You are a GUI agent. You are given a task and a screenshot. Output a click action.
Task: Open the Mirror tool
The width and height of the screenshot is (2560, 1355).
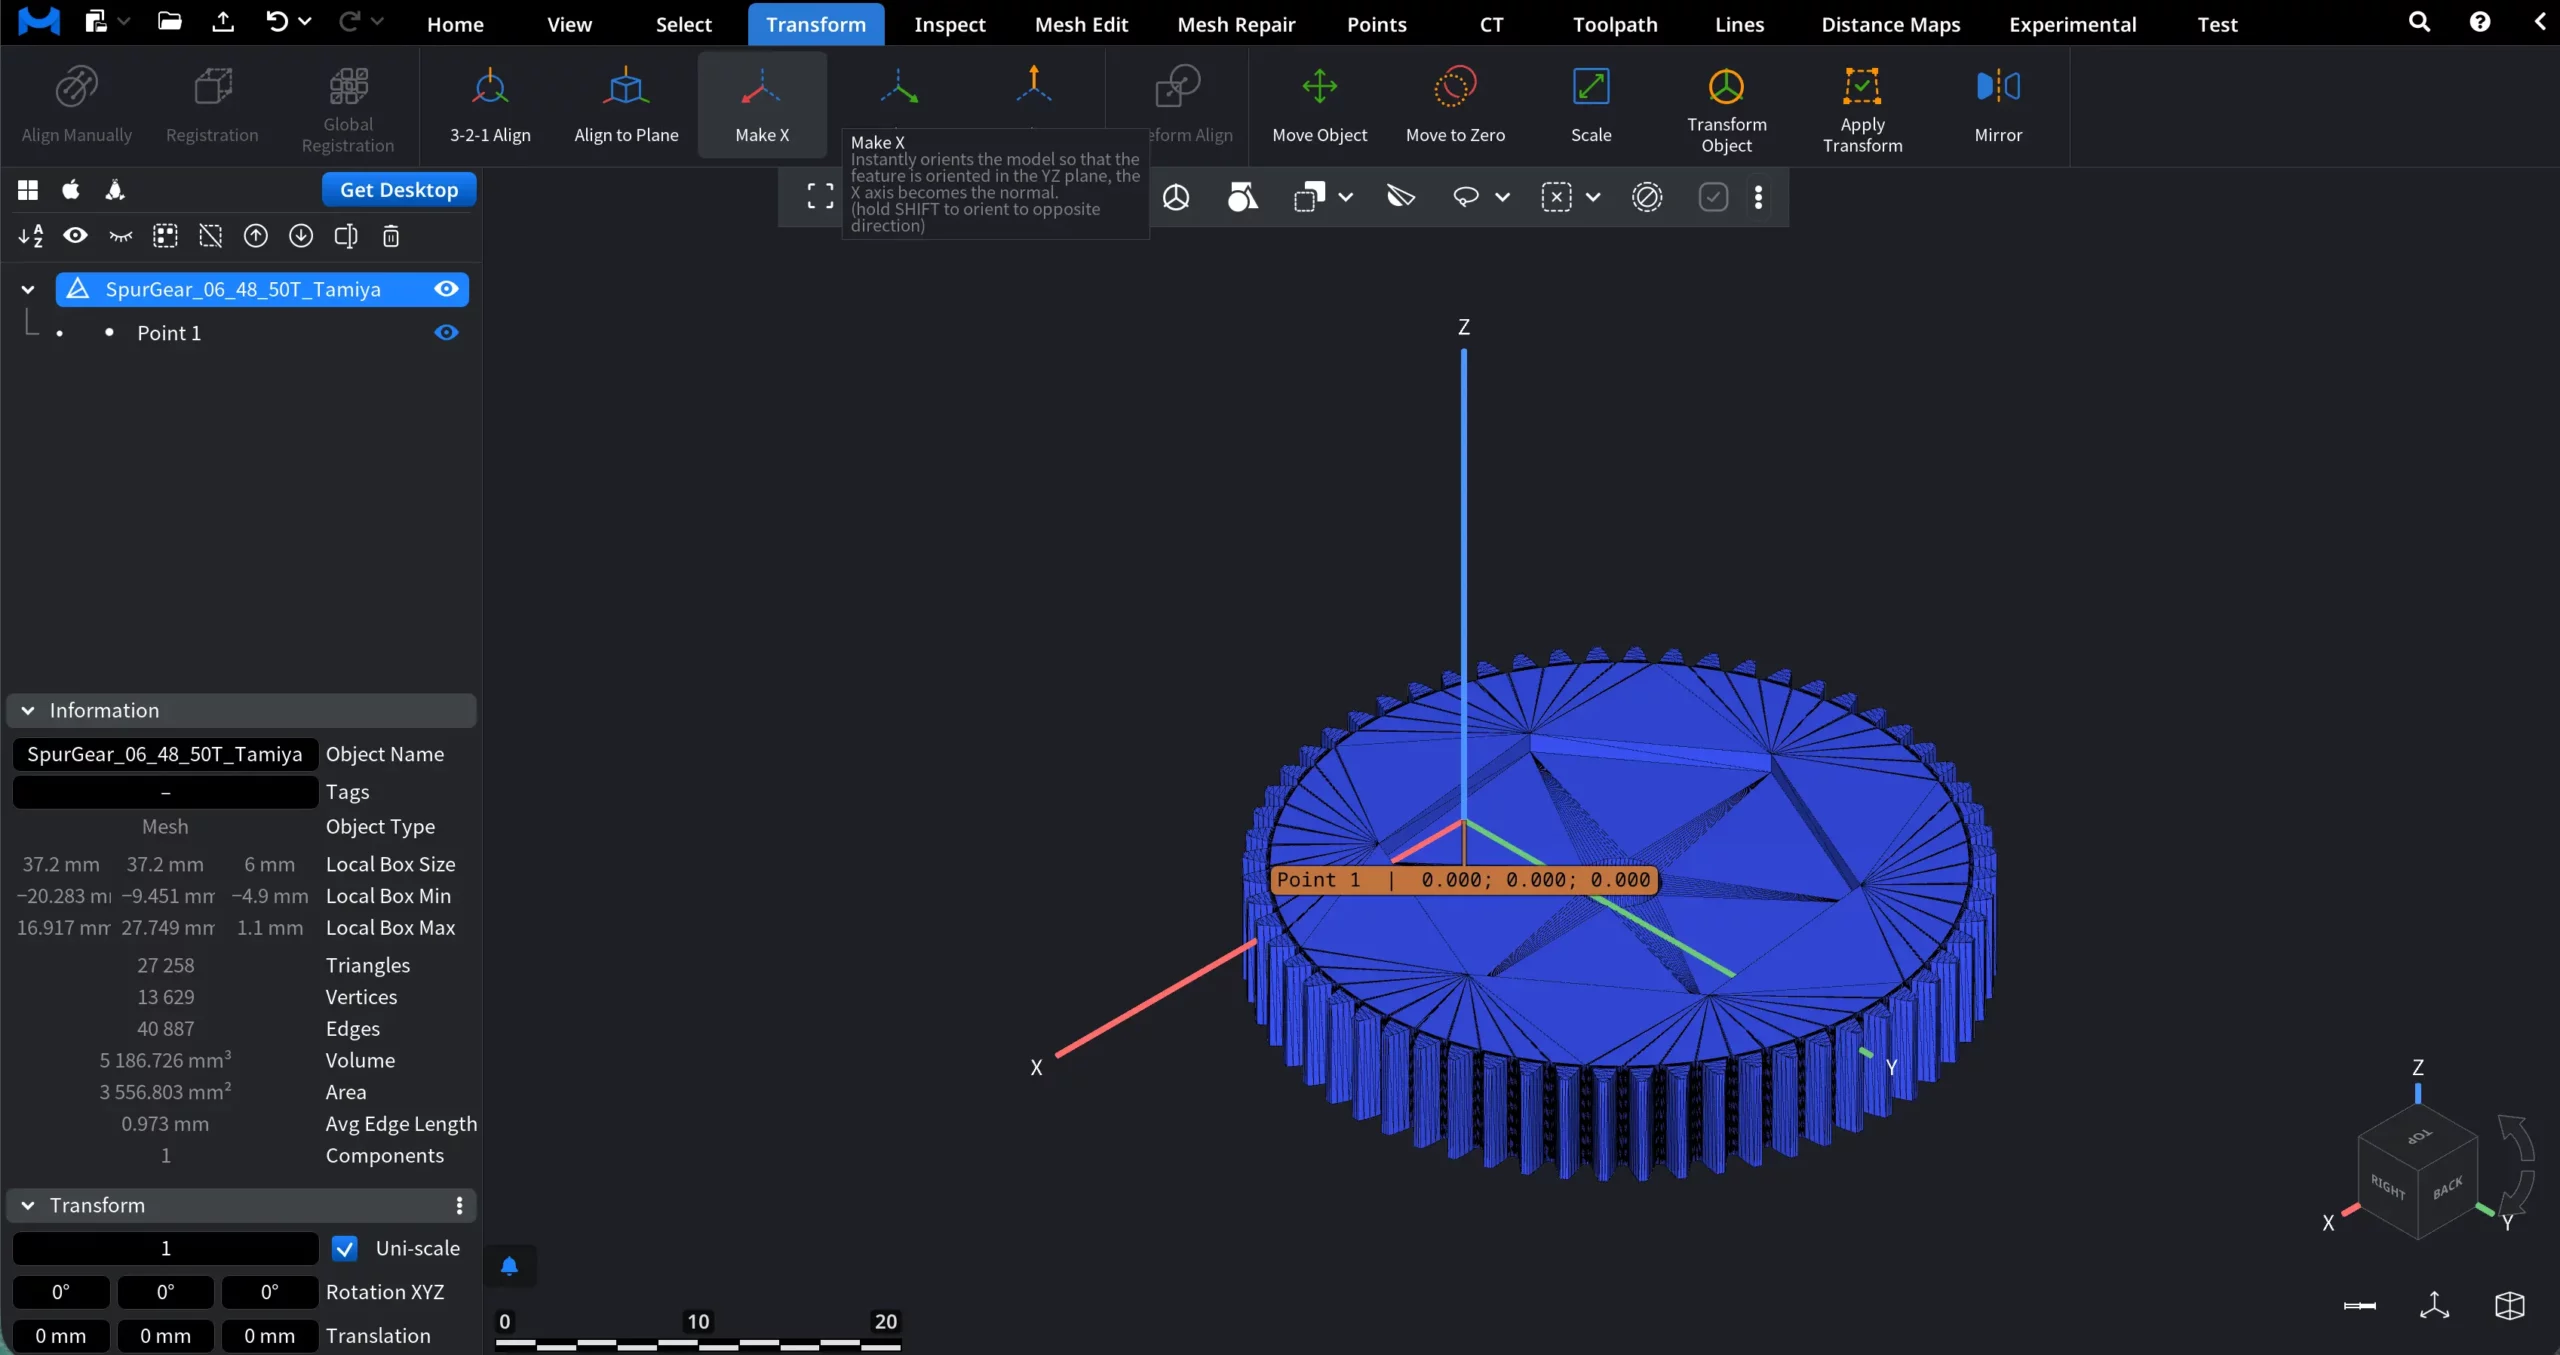pyautogui.click(x=1998, y=104)
